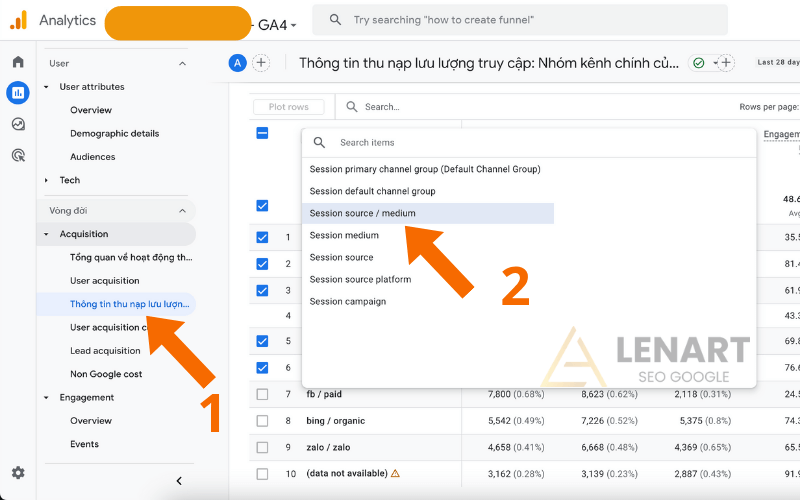Open the Advertising icon in left rail

[18, 155]
